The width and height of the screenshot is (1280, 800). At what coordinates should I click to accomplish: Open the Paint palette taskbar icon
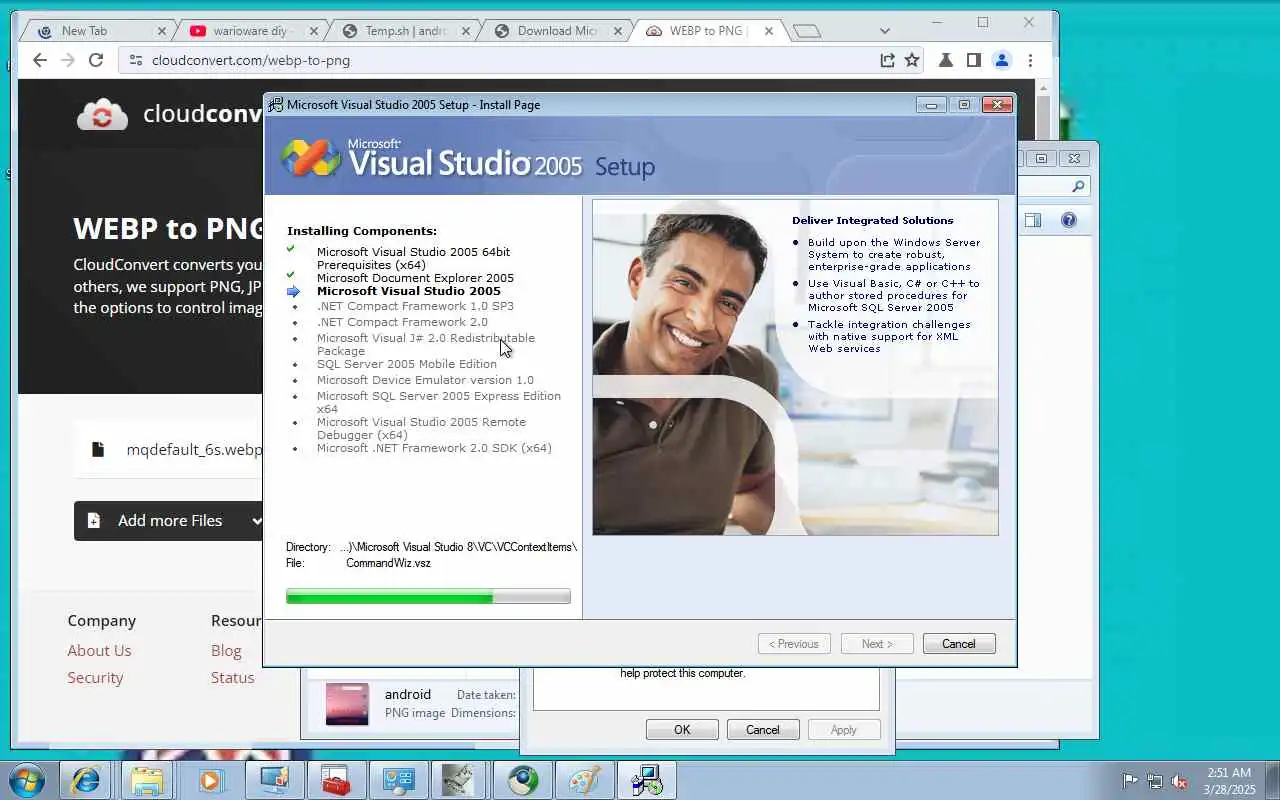585,780
